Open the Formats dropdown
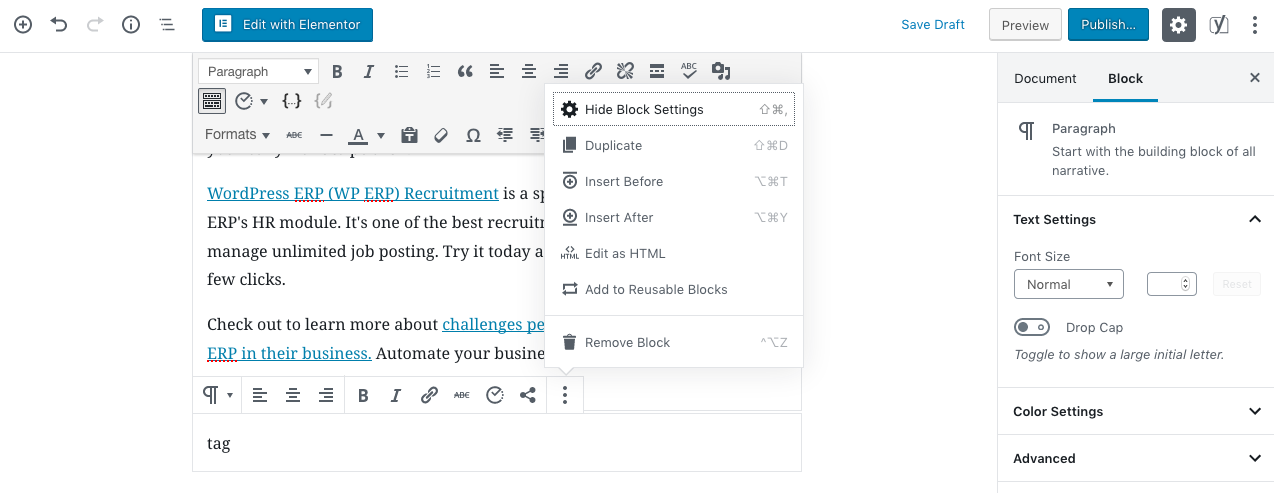 tap(237, 134)
